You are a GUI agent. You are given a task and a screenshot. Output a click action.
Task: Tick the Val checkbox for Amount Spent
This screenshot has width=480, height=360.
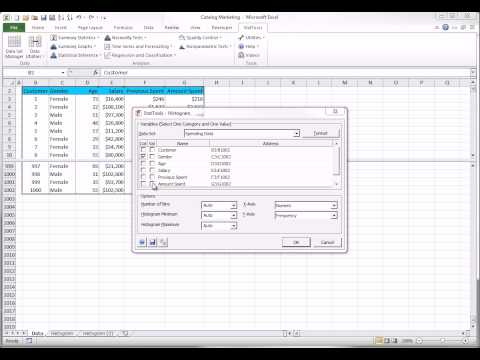152,184
